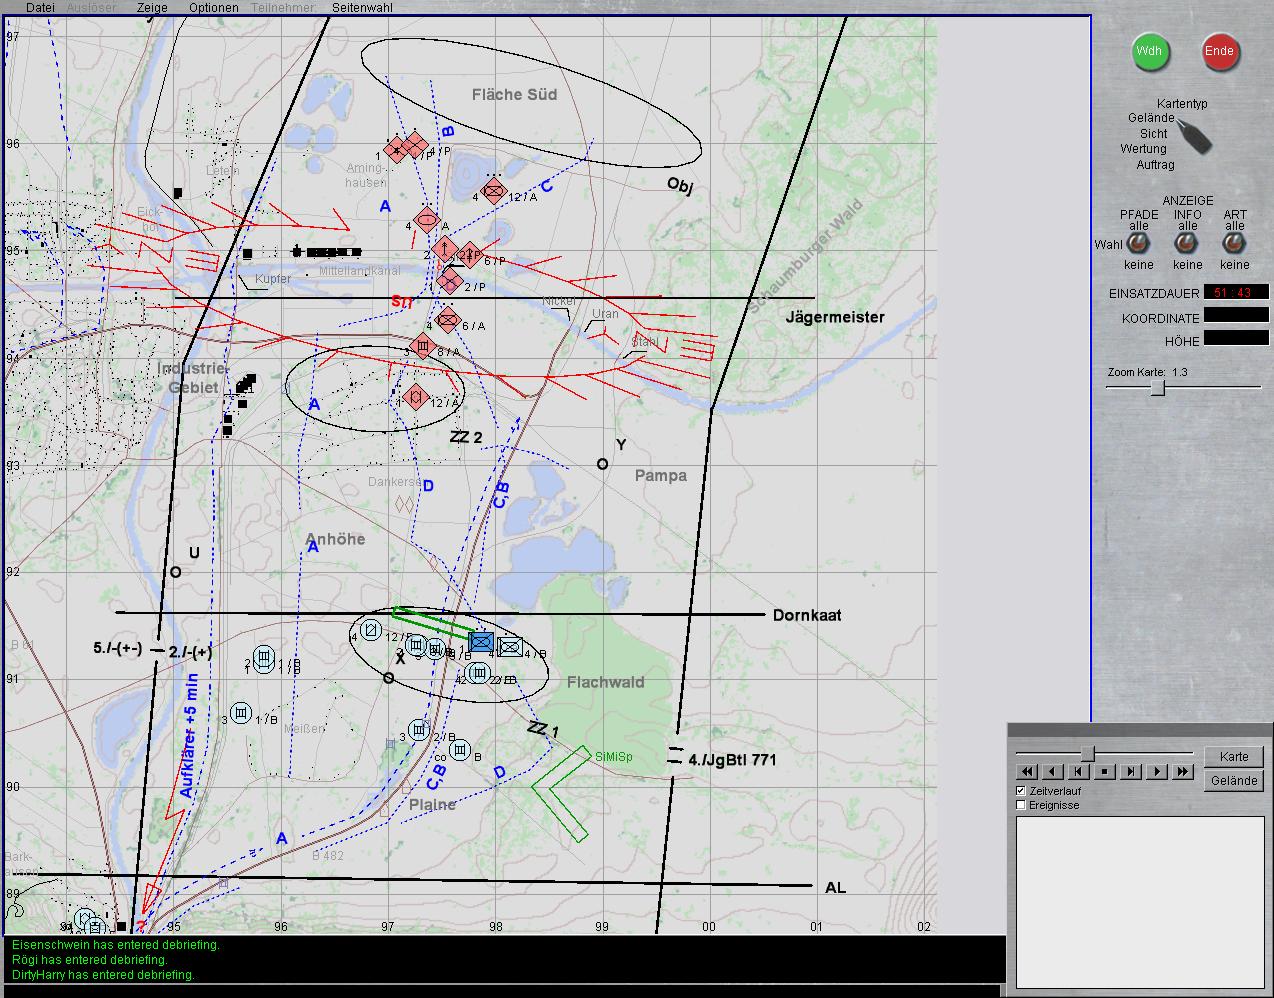Click the stop playback button
The width and height of the screenshot is (1274, 998).
point(1105,771)
